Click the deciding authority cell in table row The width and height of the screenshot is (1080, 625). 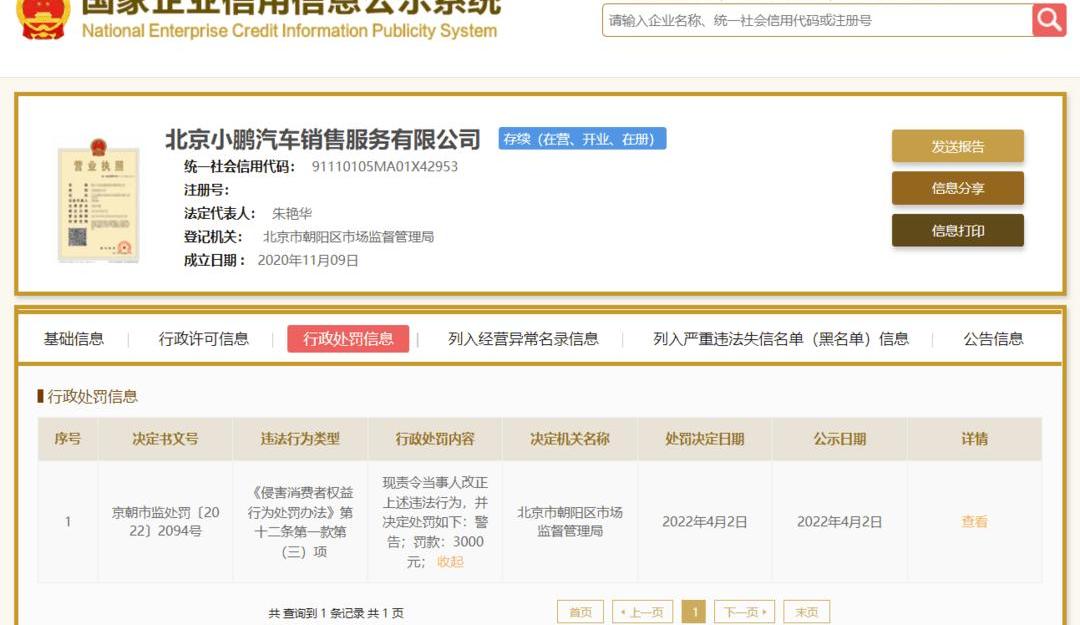coord(570,522)
